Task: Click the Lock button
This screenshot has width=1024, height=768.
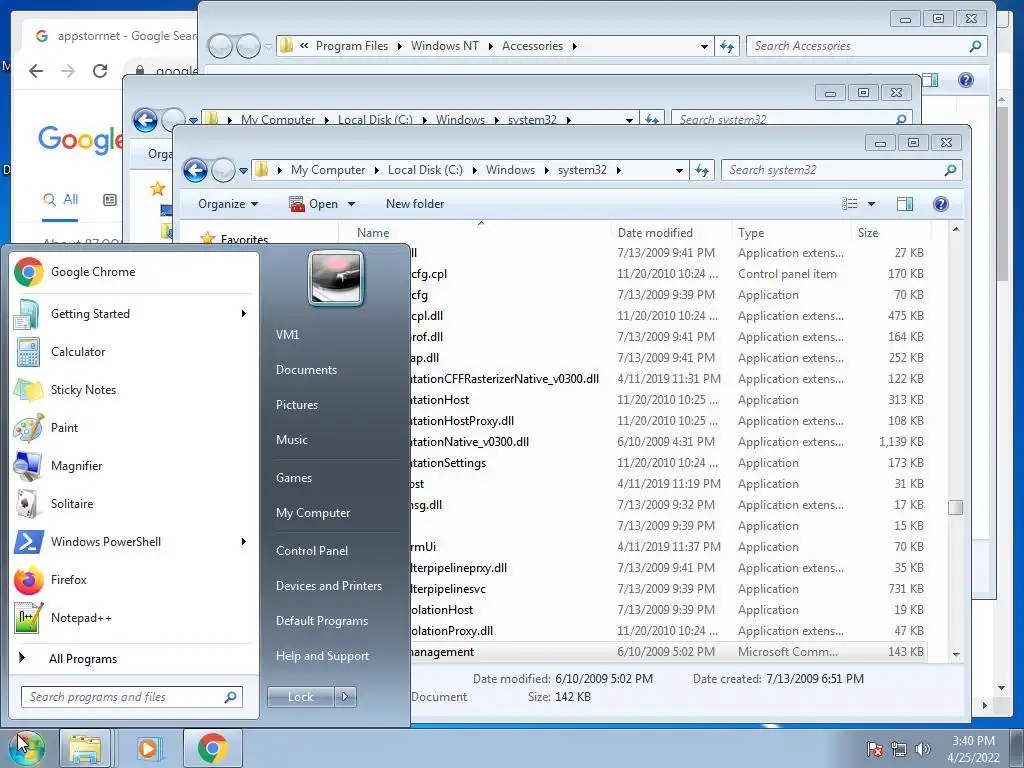Action: [x=300, y=697]
